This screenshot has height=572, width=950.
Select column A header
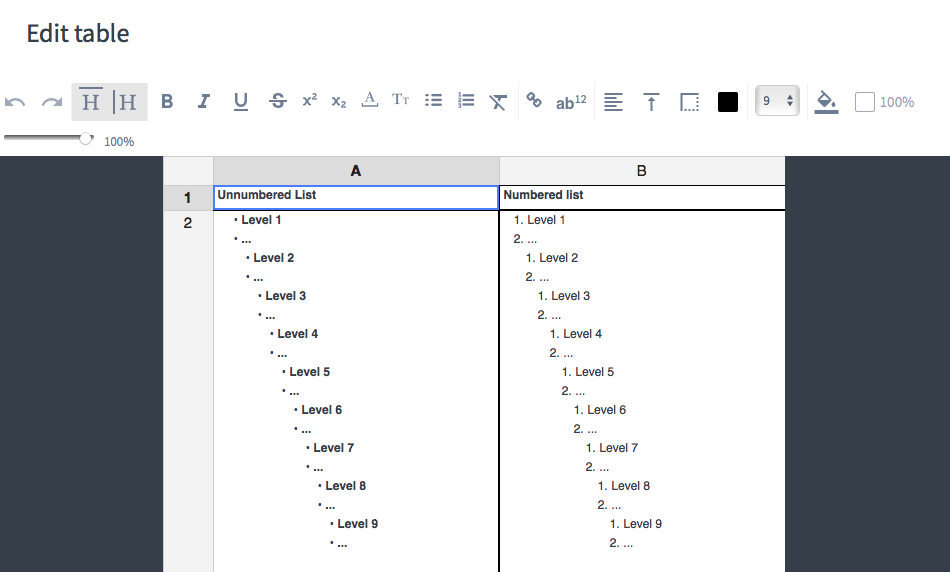click(356, 171)
